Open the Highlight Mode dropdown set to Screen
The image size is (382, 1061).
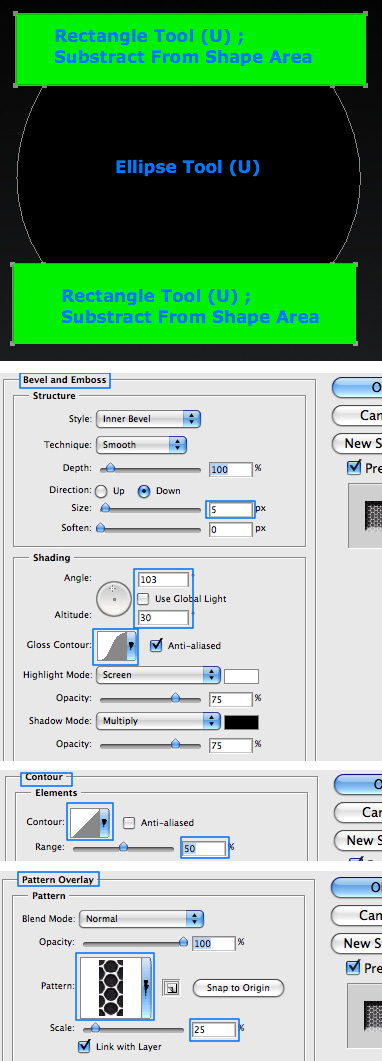(158, 675)
